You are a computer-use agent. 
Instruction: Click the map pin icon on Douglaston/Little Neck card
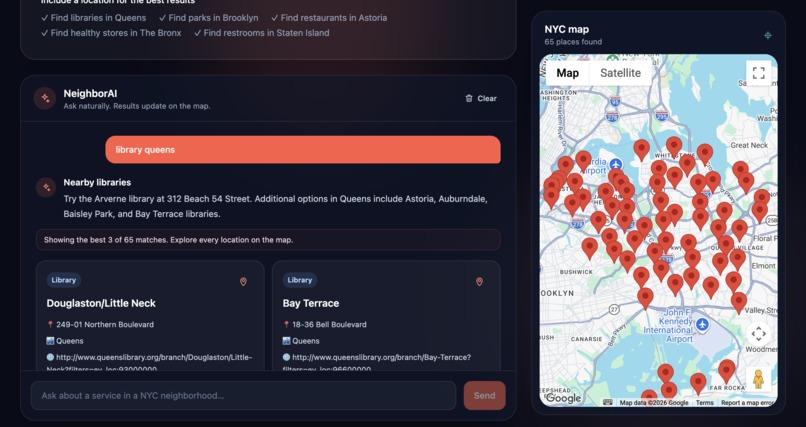pyautogui.click(x=243, y=282)
